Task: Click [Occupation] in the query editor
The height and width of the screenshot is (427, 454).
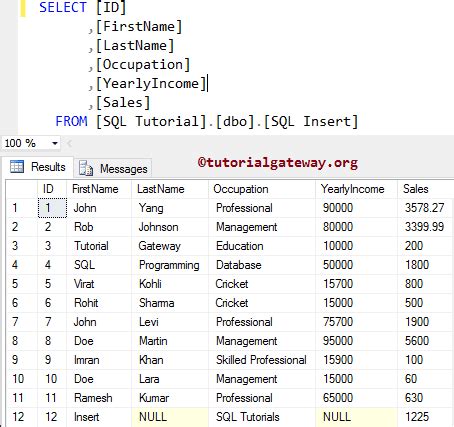Action: tap(143, 64)
